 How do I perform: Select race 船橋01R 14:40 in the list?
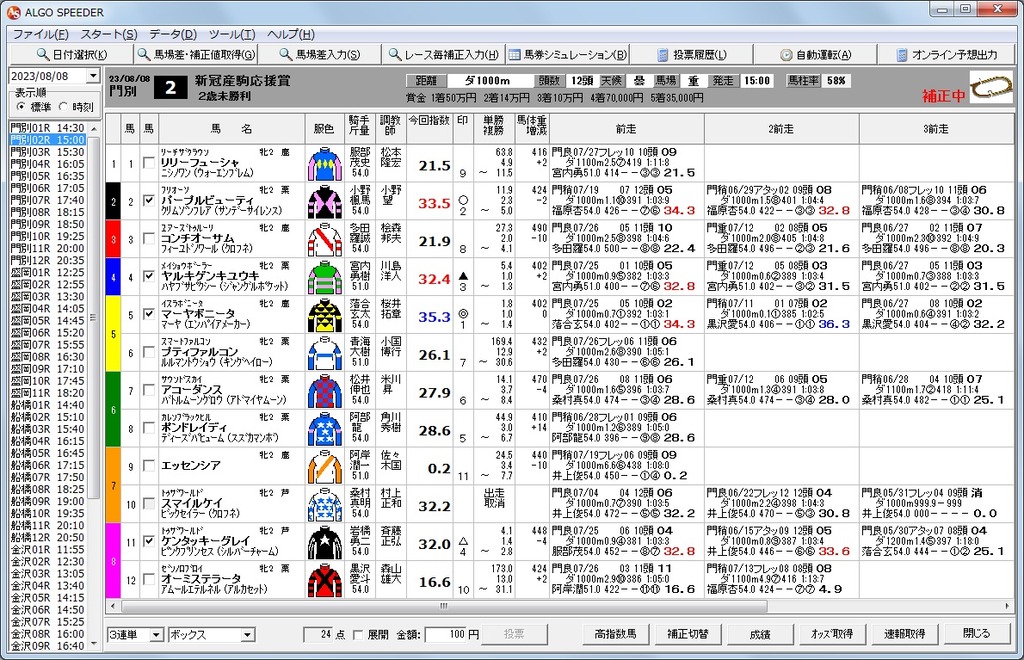48,405
